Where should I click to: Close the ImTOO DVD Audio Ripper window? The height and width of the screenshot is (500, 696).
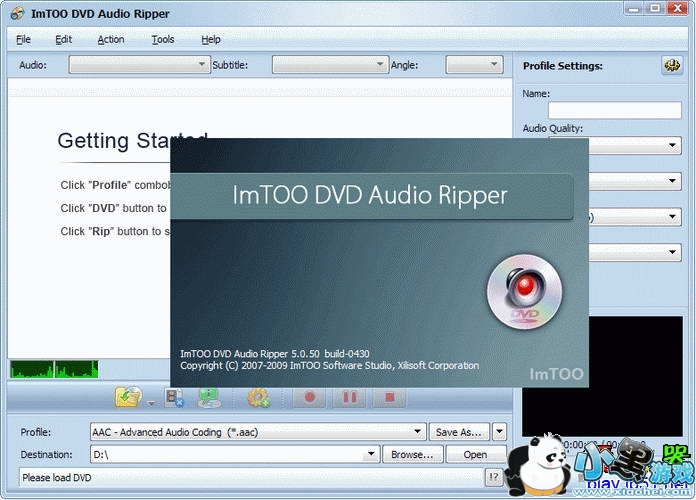pos(677,8)
